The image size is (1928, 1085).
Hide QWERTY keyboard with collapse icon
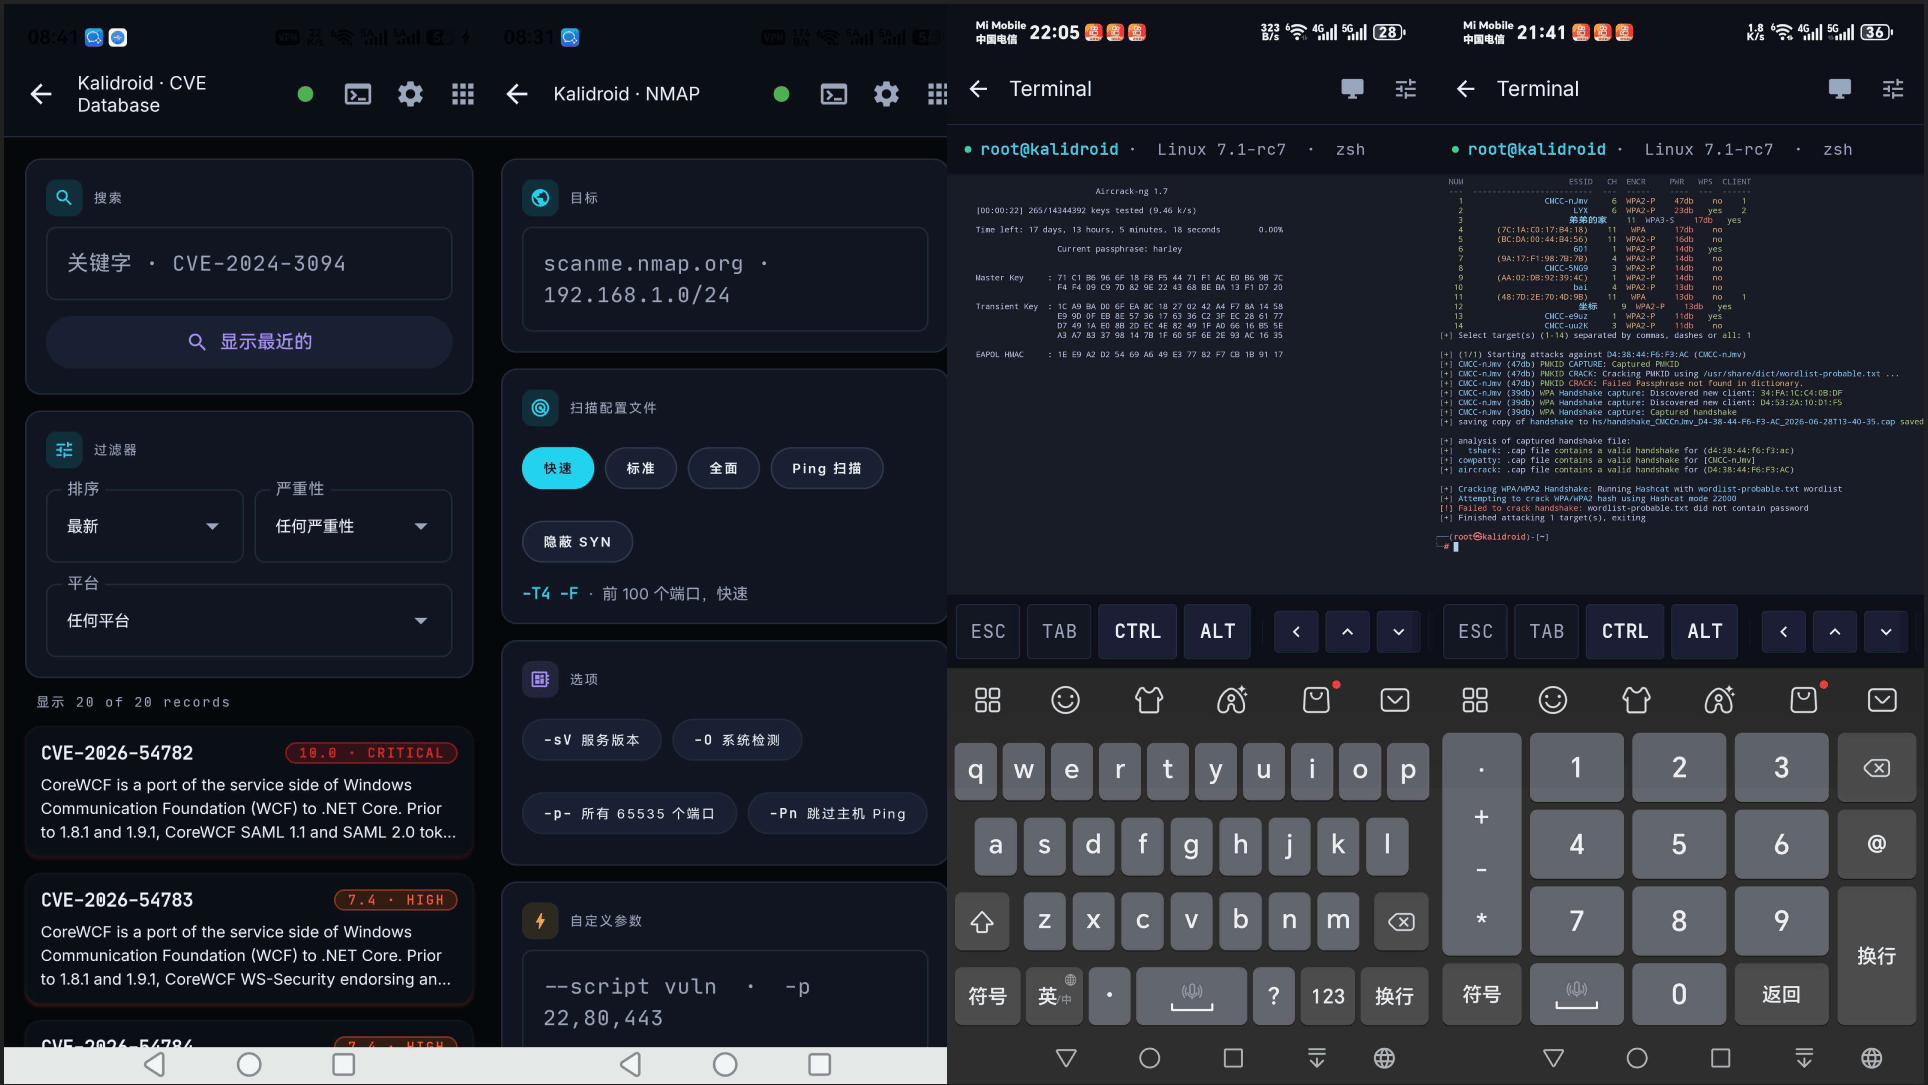(x=1394, y=700)
